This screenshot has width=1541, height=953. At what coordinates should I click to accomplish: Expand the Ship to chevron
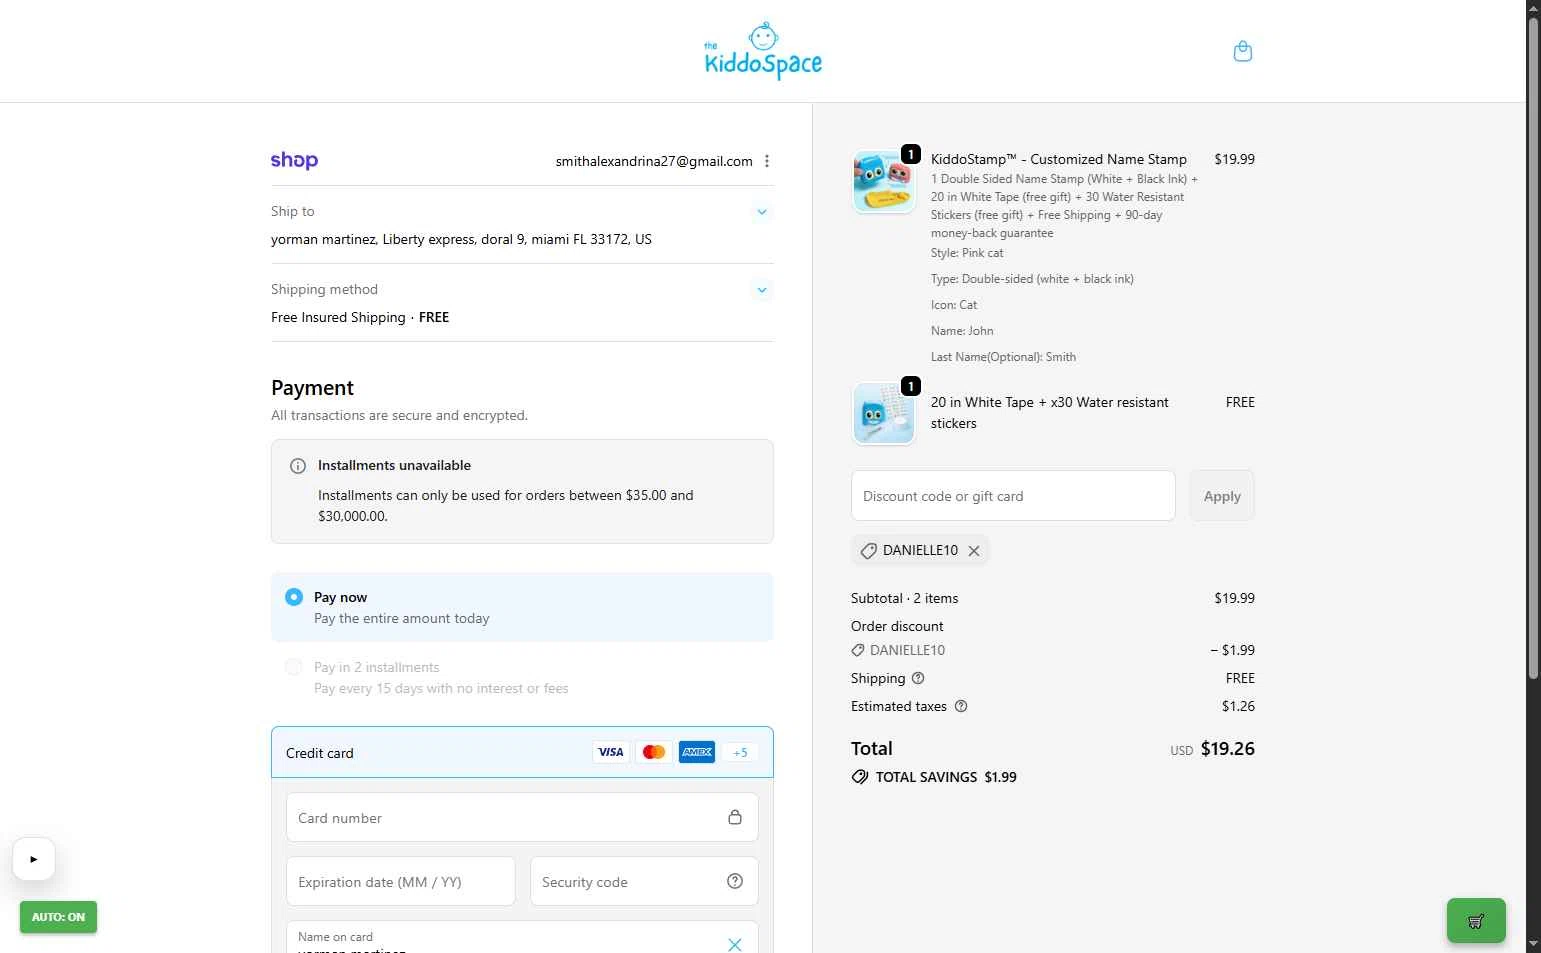coord(762,212)
